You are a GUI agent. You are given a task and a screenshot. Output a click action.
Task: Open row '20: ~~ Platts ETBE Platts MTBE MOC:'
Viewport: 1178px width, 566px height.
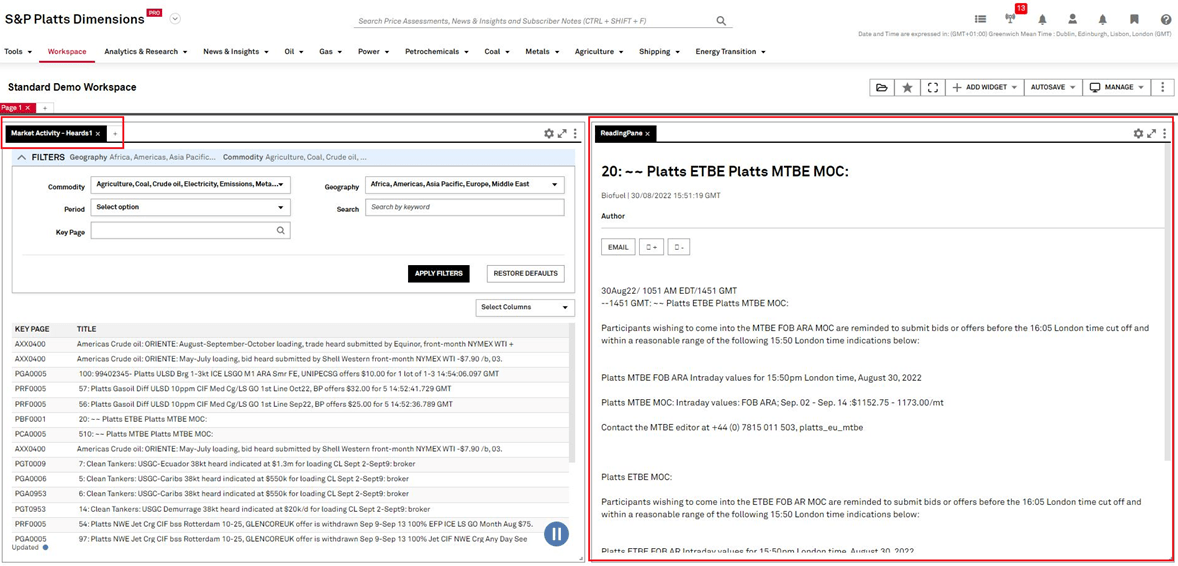click(291, 419)
